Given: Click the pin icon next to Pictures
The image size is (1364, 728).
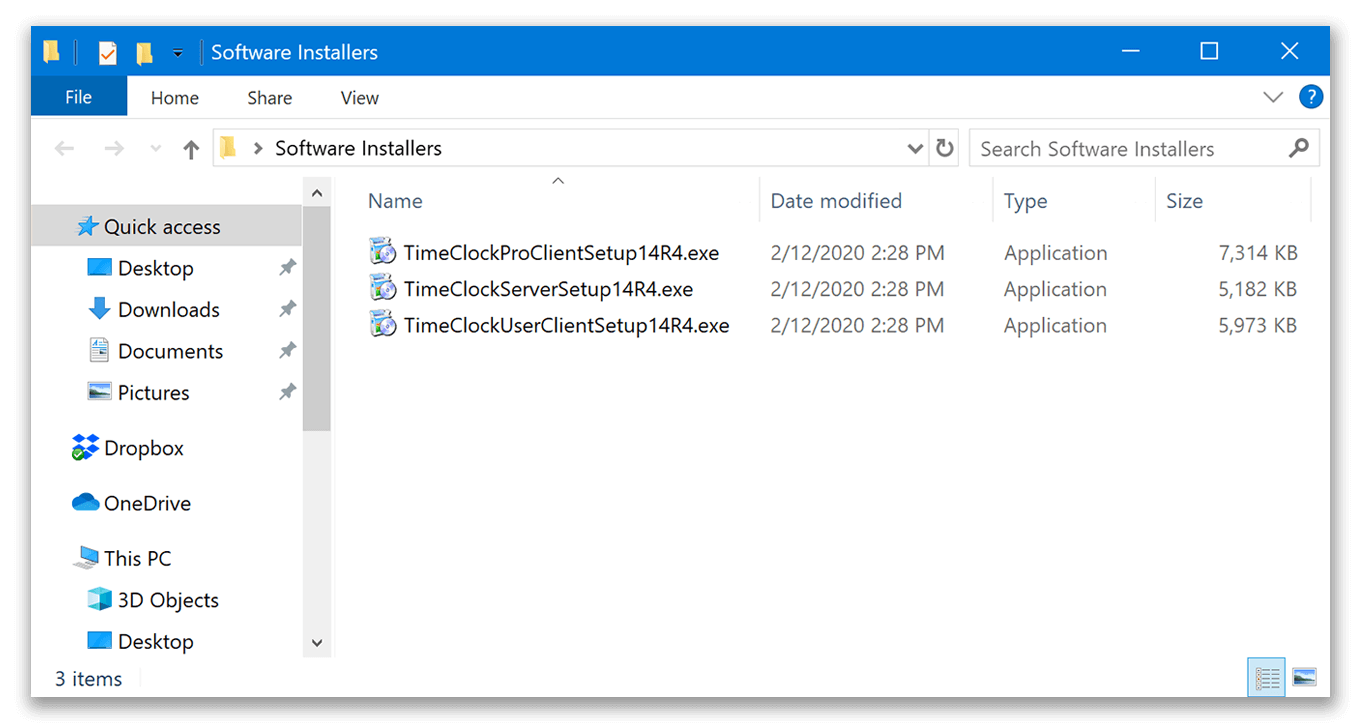Looking at the screenshot, I should coord(287,392).
